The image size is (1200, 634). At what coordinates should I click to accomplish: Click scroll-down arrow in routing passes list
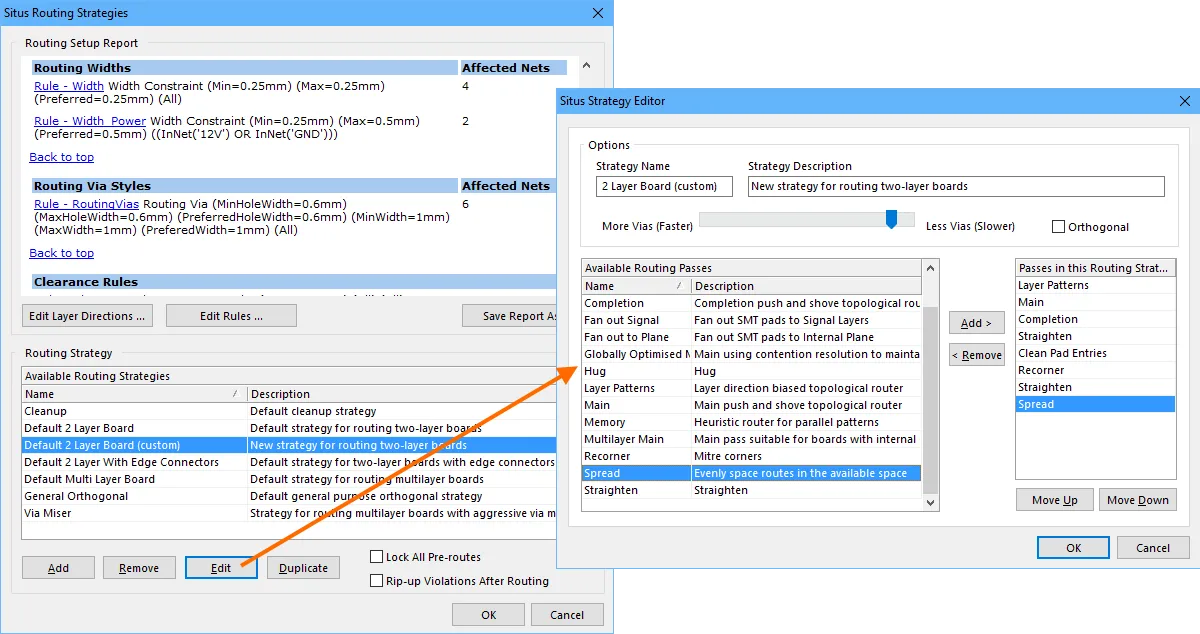tap(931, 503)
